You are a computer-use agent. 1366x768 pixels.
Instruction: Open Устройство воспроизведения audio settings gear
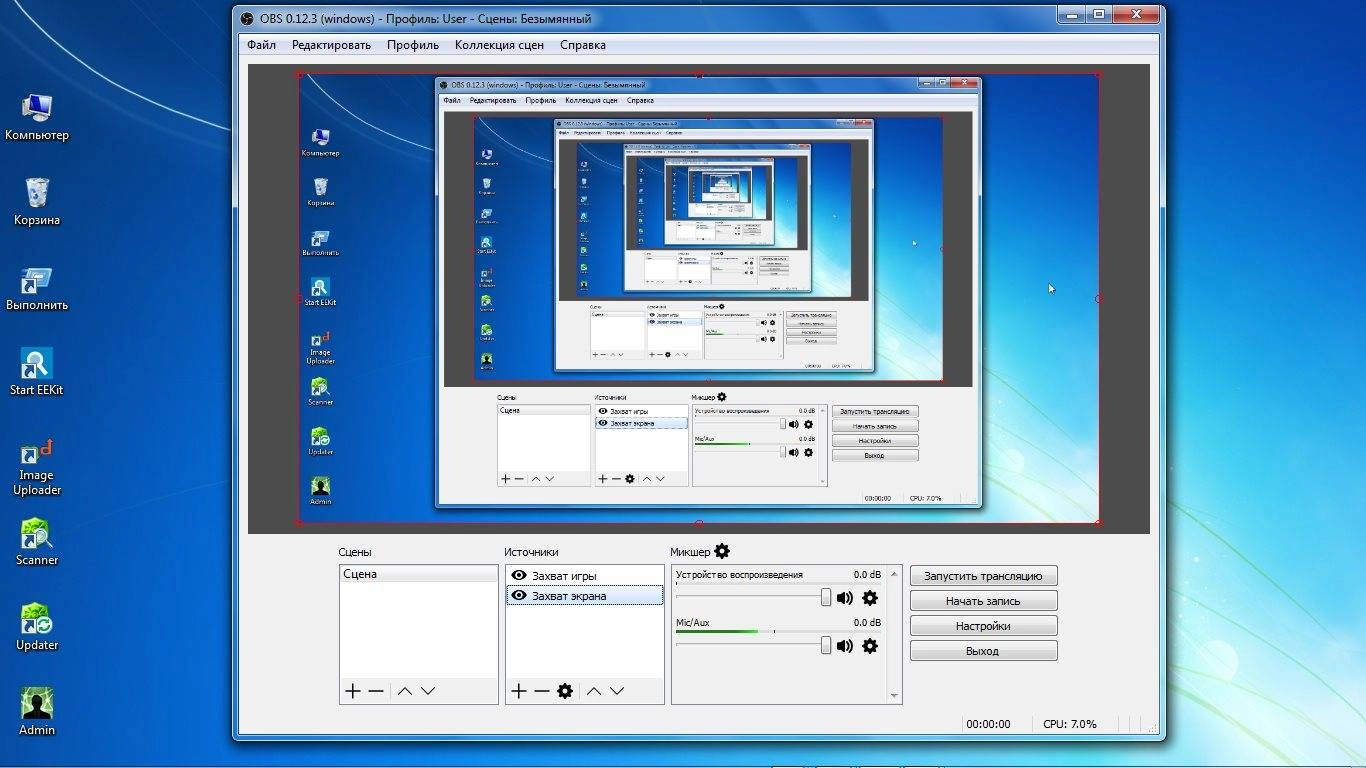(870, 598)
